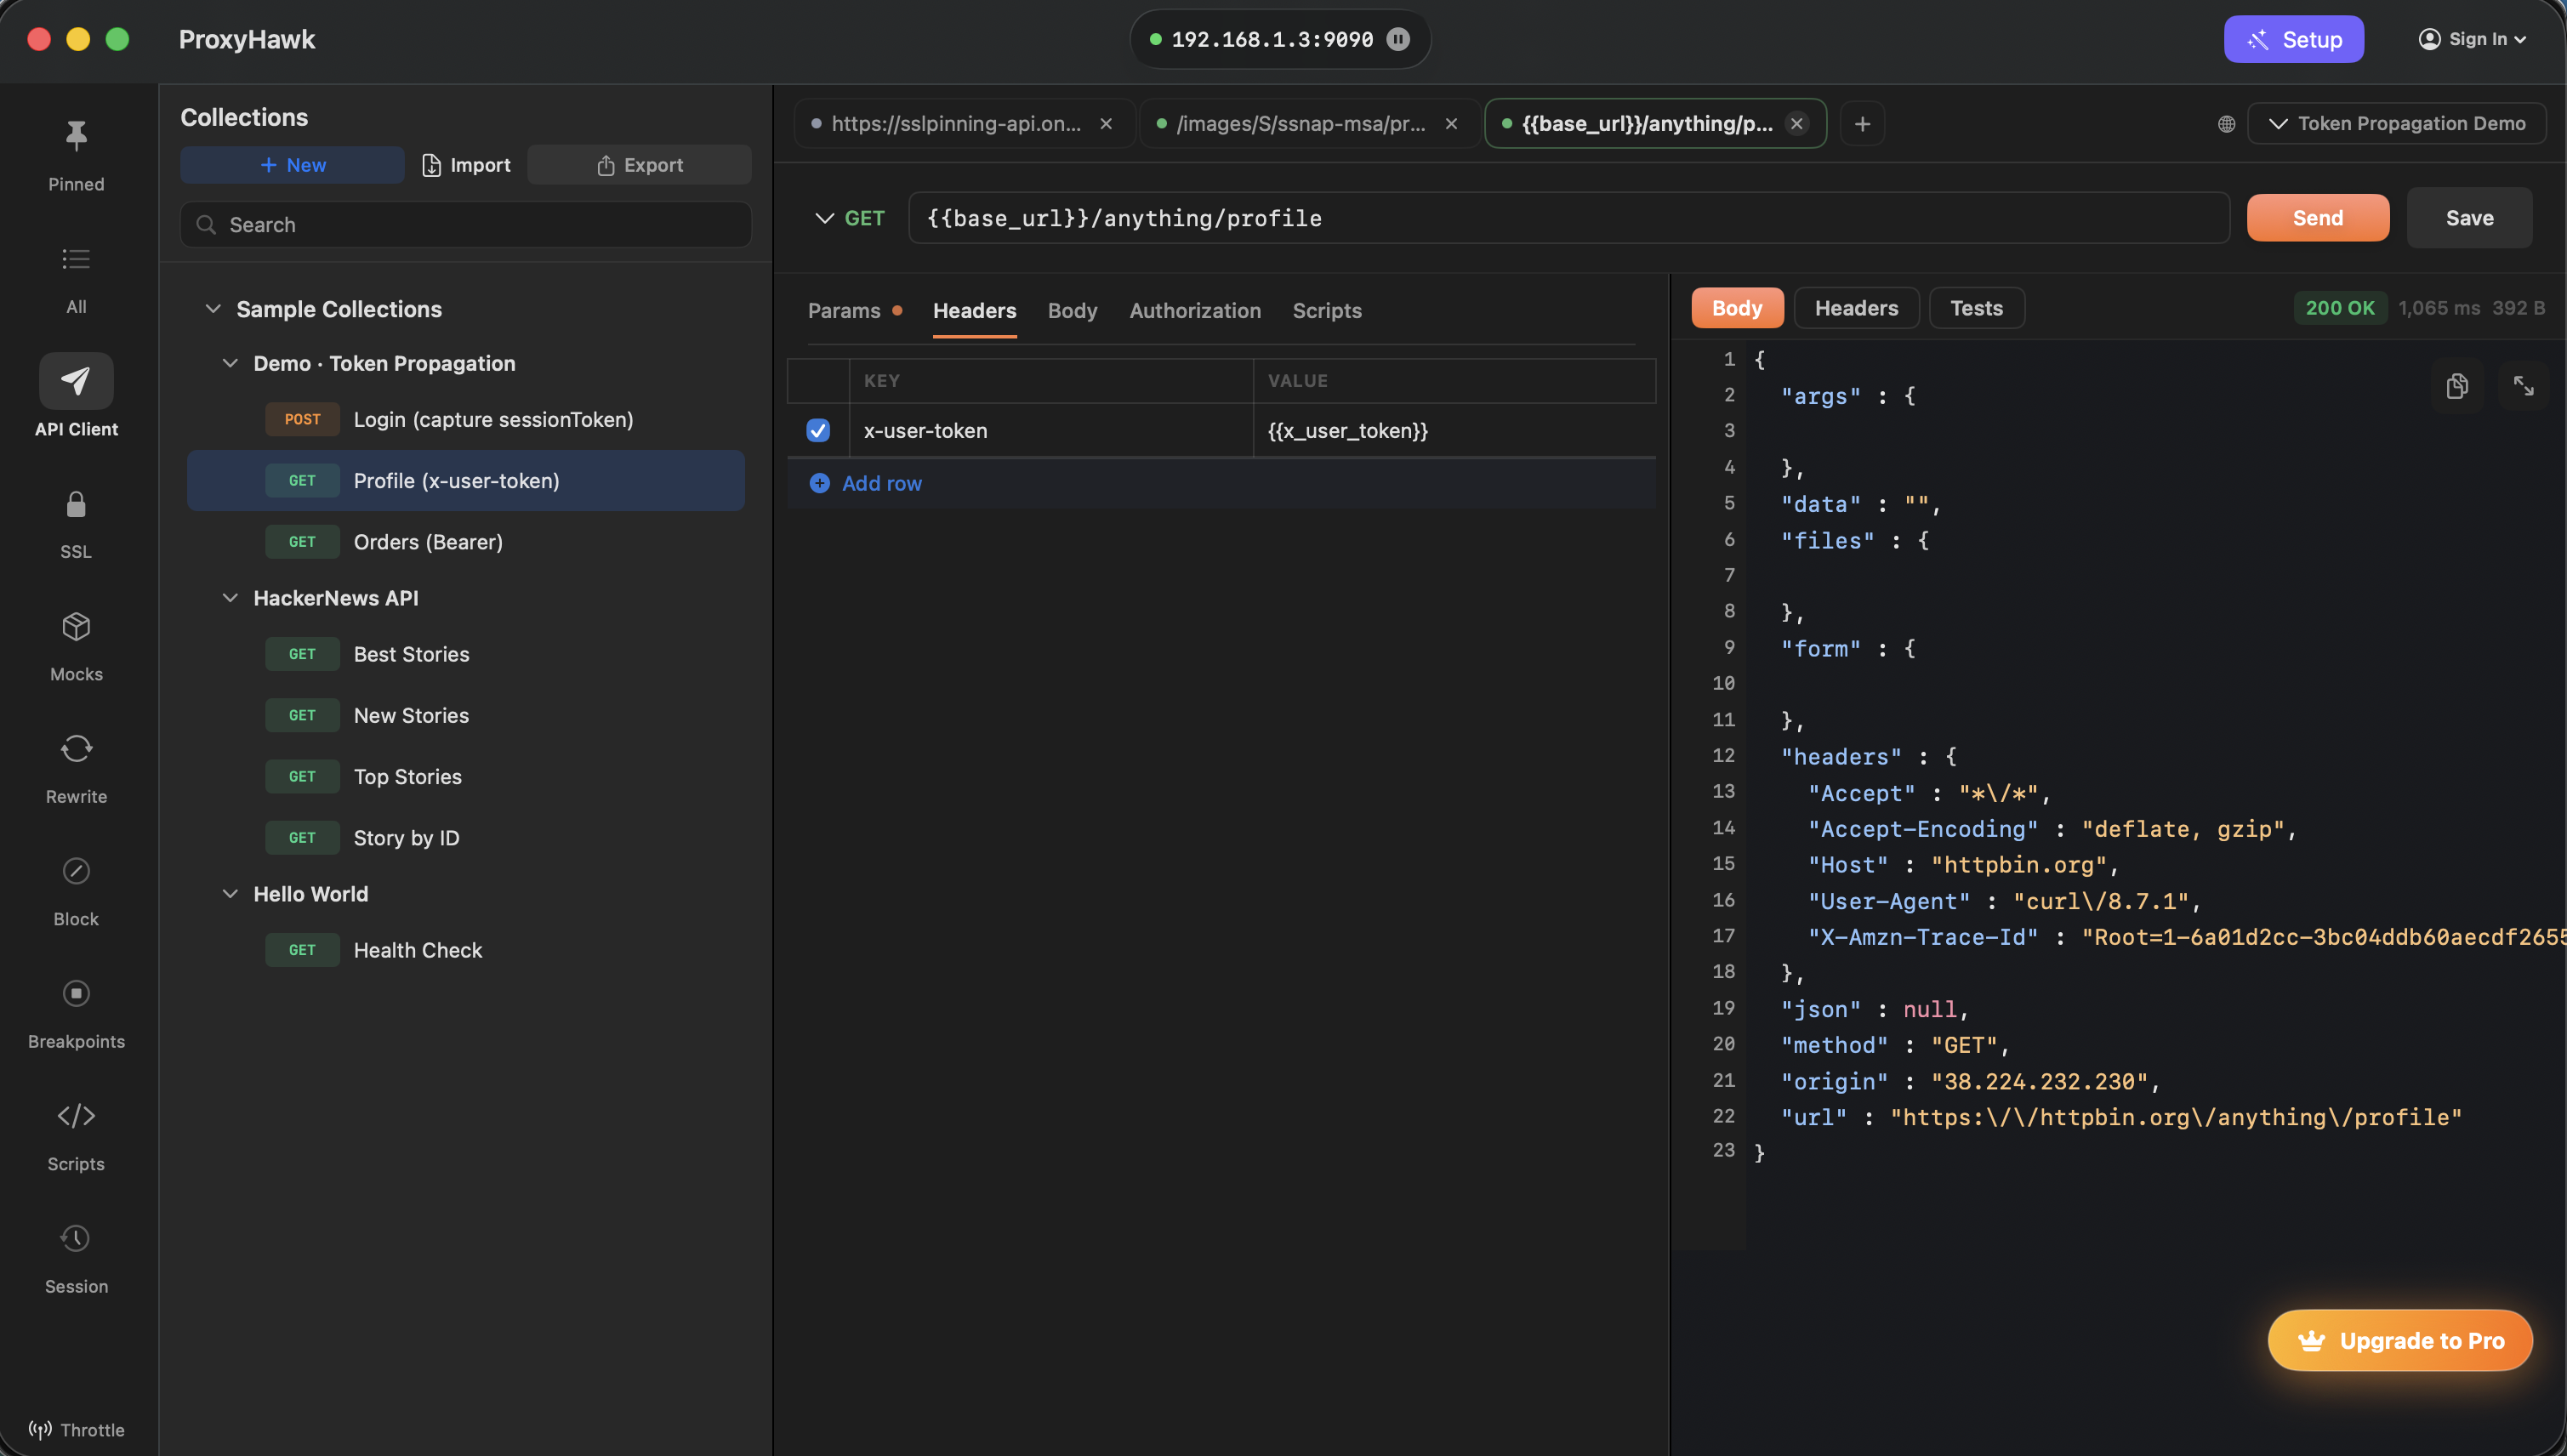The width and height of the screenshot is (2567, 1456).
Task: Expand the response panel to full size
Action: click(2523, 386)
